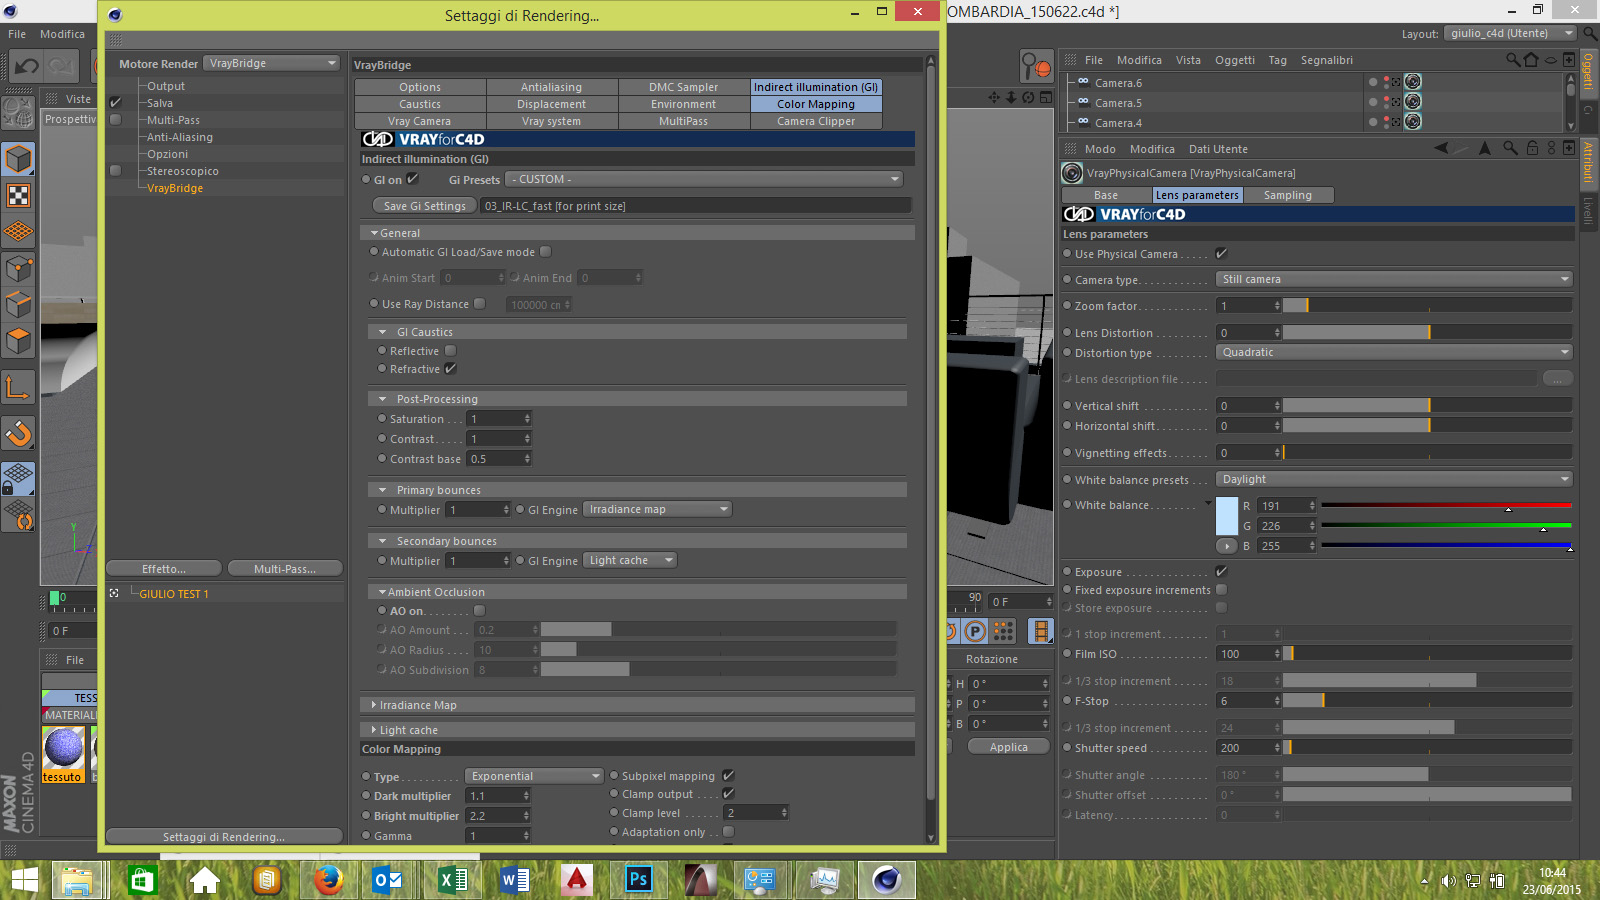Click the viewport zoom arrow icon
Image resolution: width=1600 pixels, height=900 pixels.
pos(1011,97)
